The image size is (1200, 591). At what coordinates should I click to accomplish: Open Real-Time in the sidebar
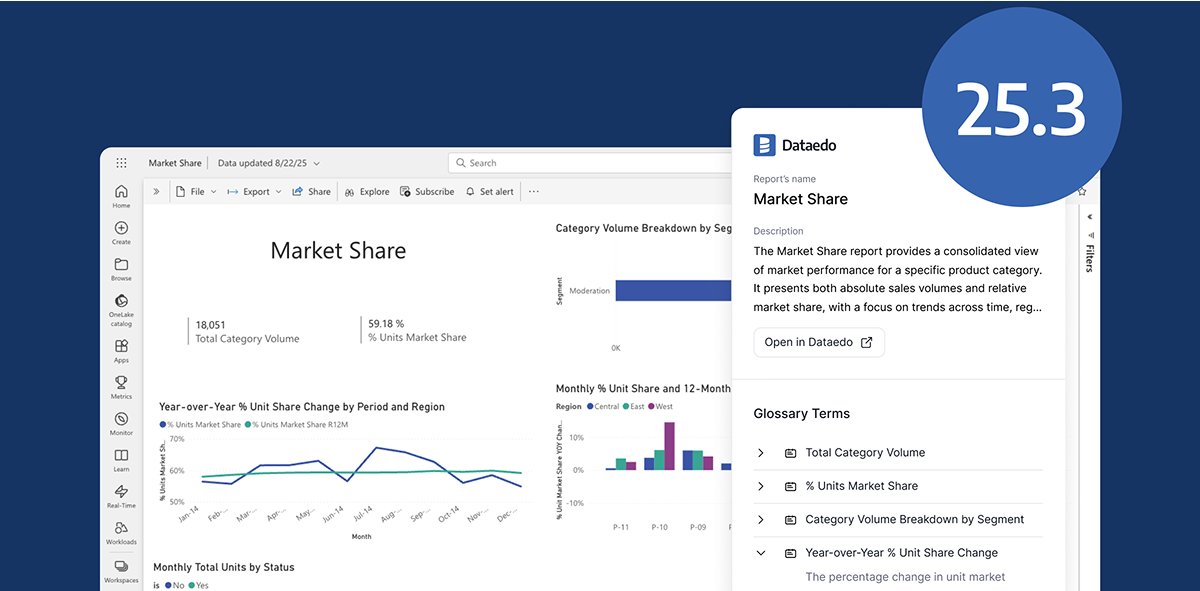point(121,496)
